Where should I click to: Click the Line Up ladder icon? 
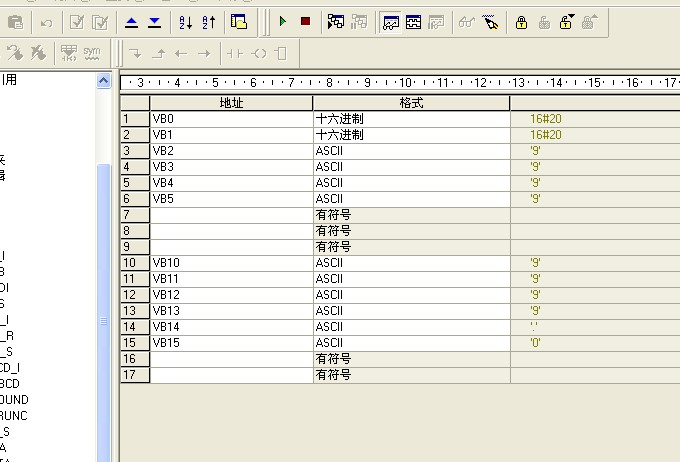pos(159,54)
